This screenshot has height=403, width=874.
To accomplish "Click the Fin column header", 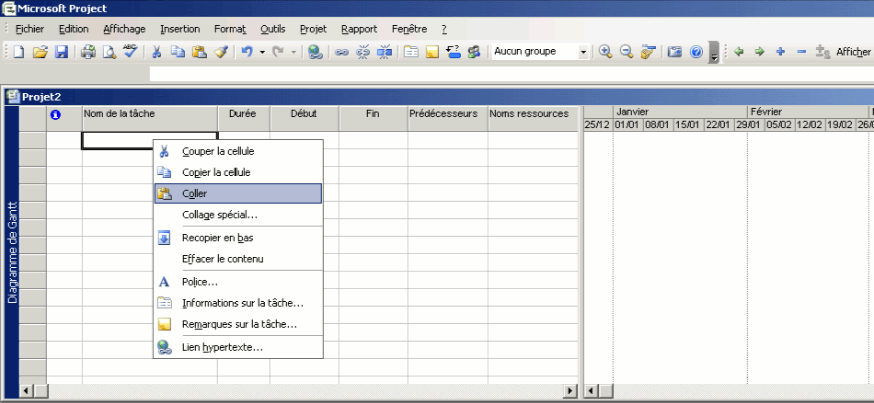I will 373,119.
